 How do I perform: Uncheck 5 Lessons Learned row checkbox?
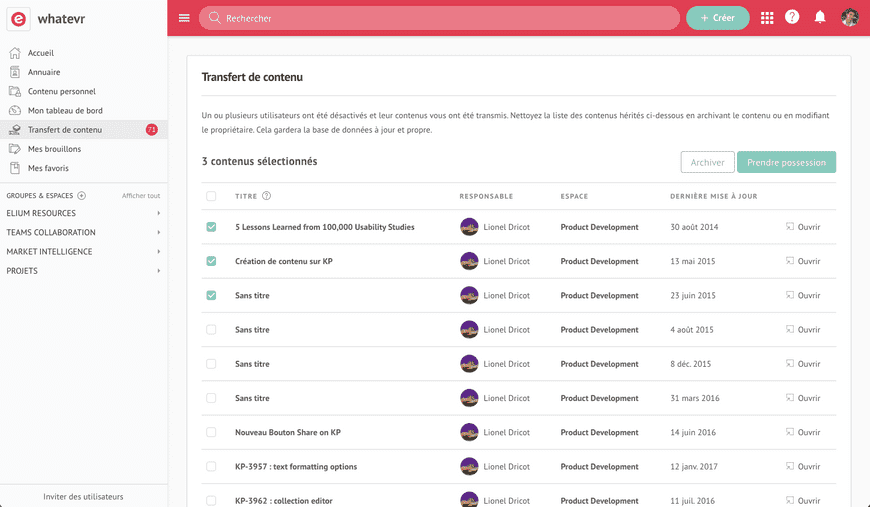[211, 227]
